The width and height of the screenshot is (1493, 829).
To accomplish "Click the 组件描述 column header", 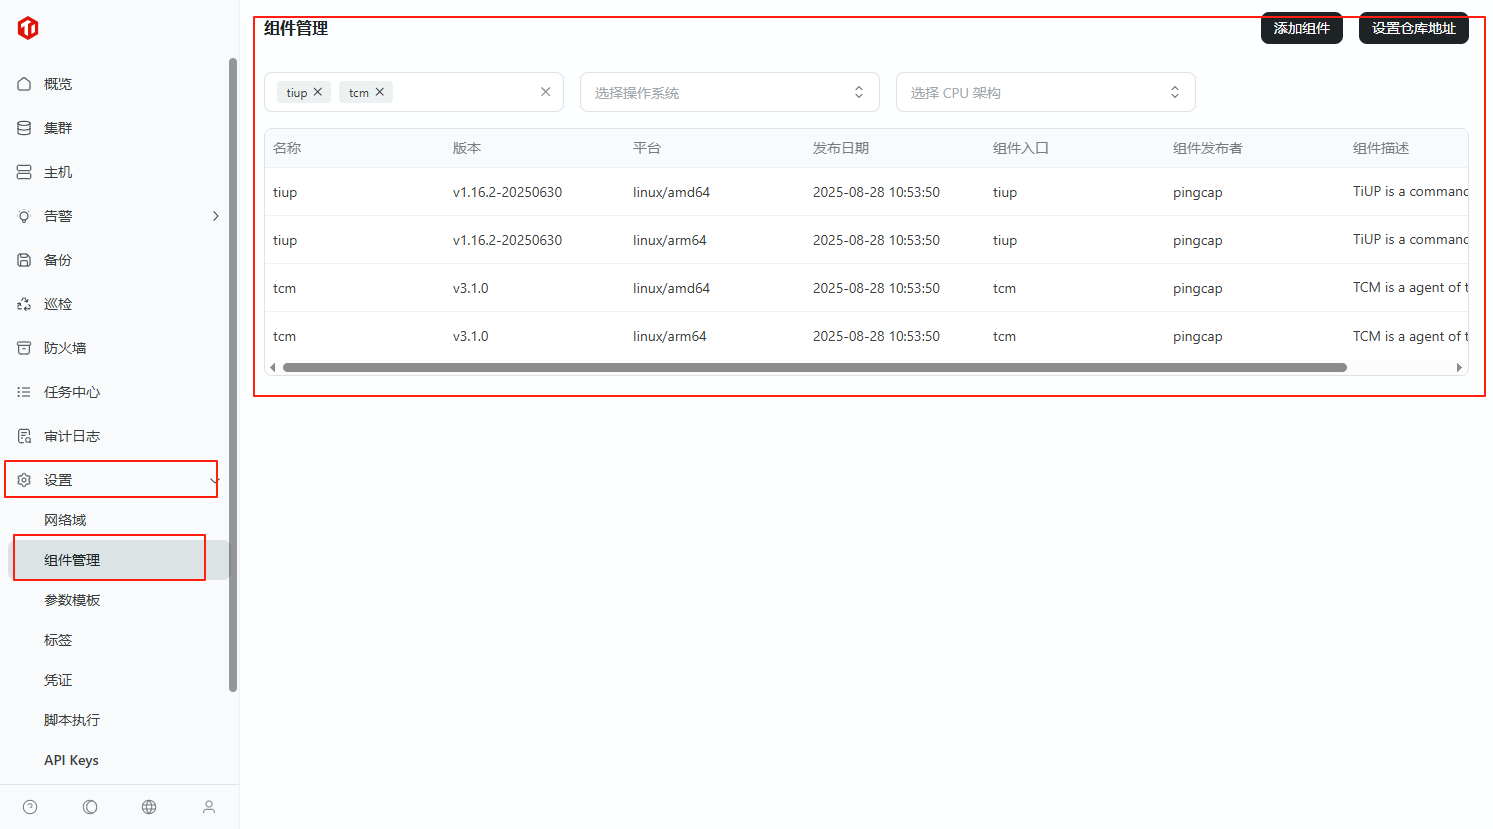I will (1381, 148).
